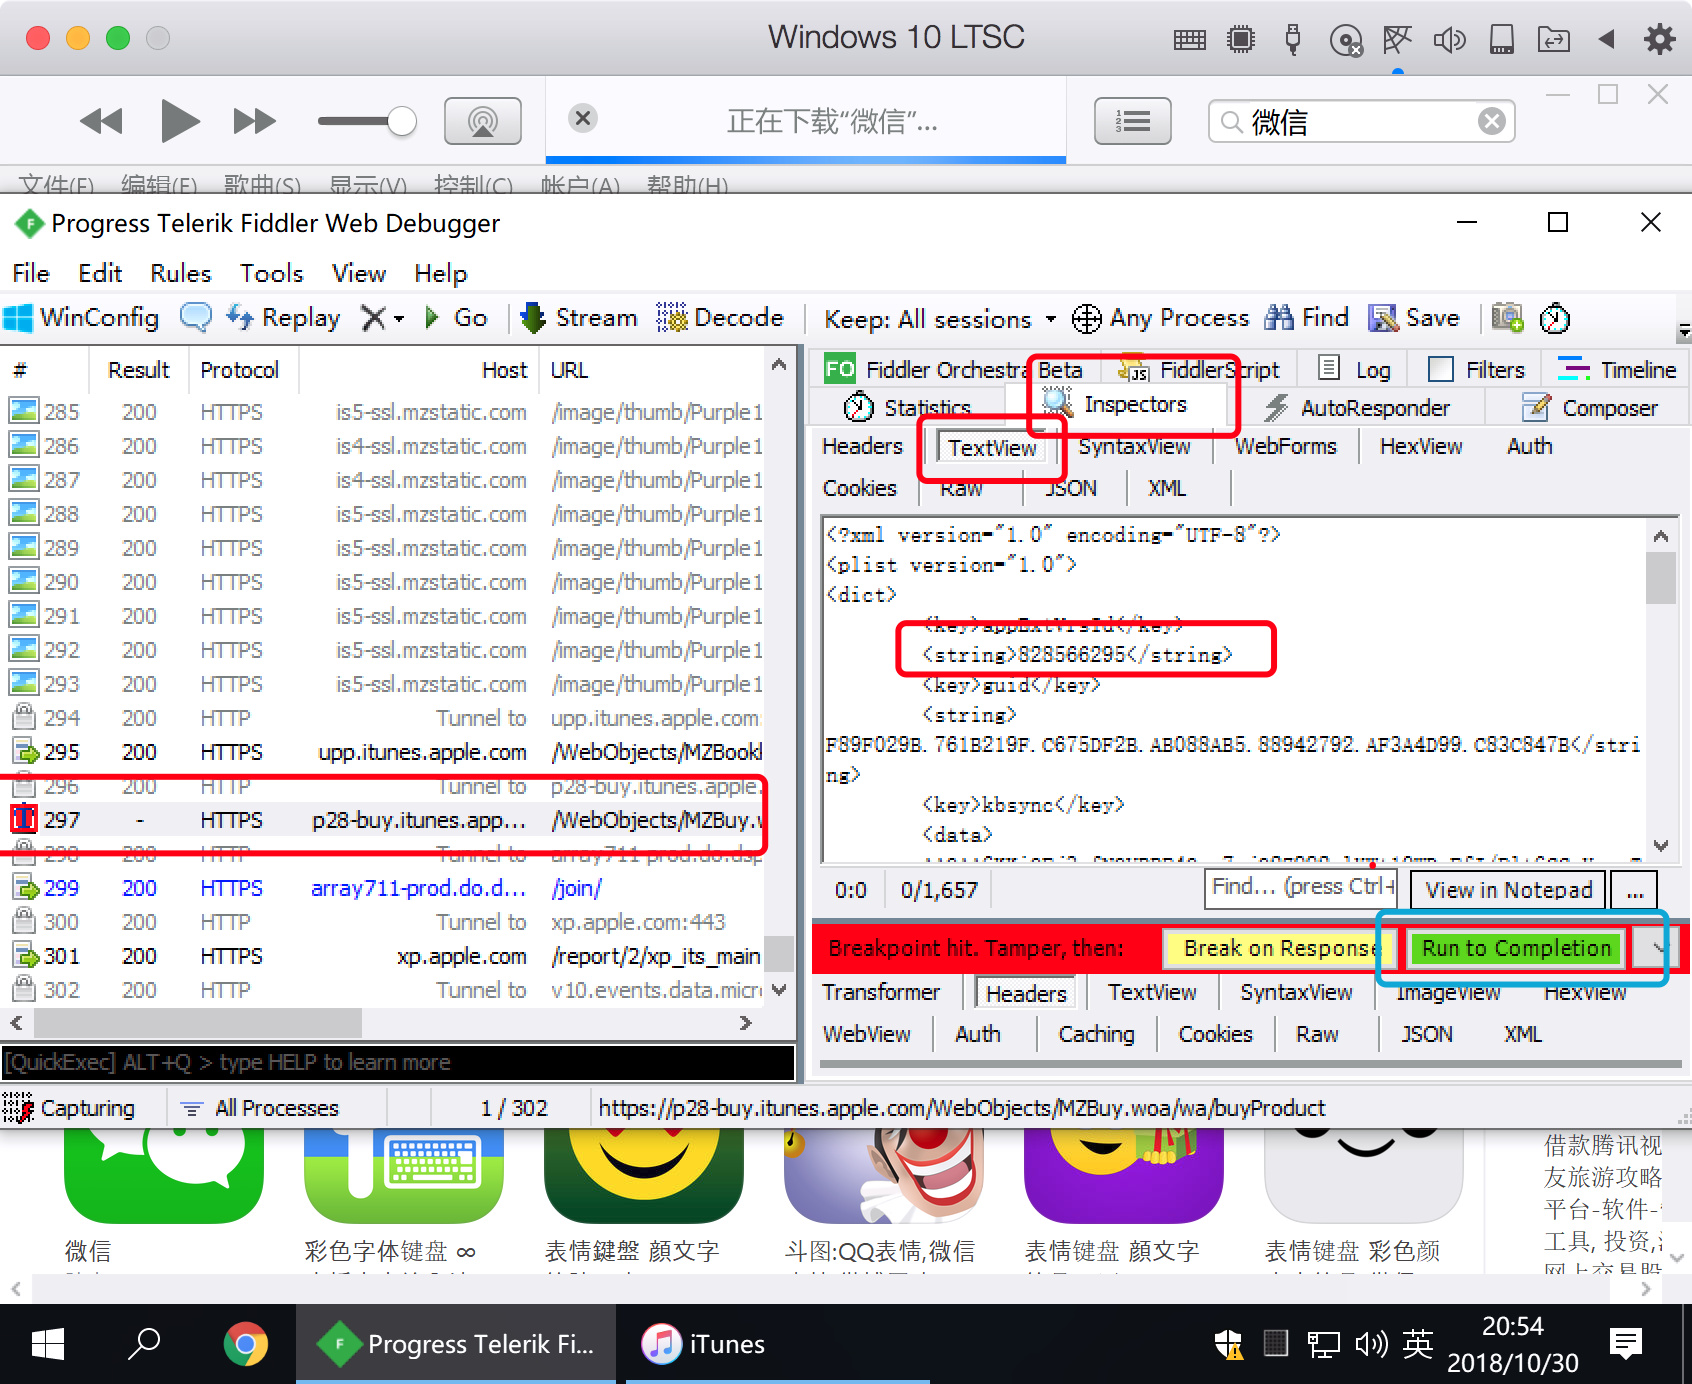Open the Composer tab
Image resolution: width=1692 pixels, height=1384 pixels.
pyautogui.click(x=1590, y=408)
